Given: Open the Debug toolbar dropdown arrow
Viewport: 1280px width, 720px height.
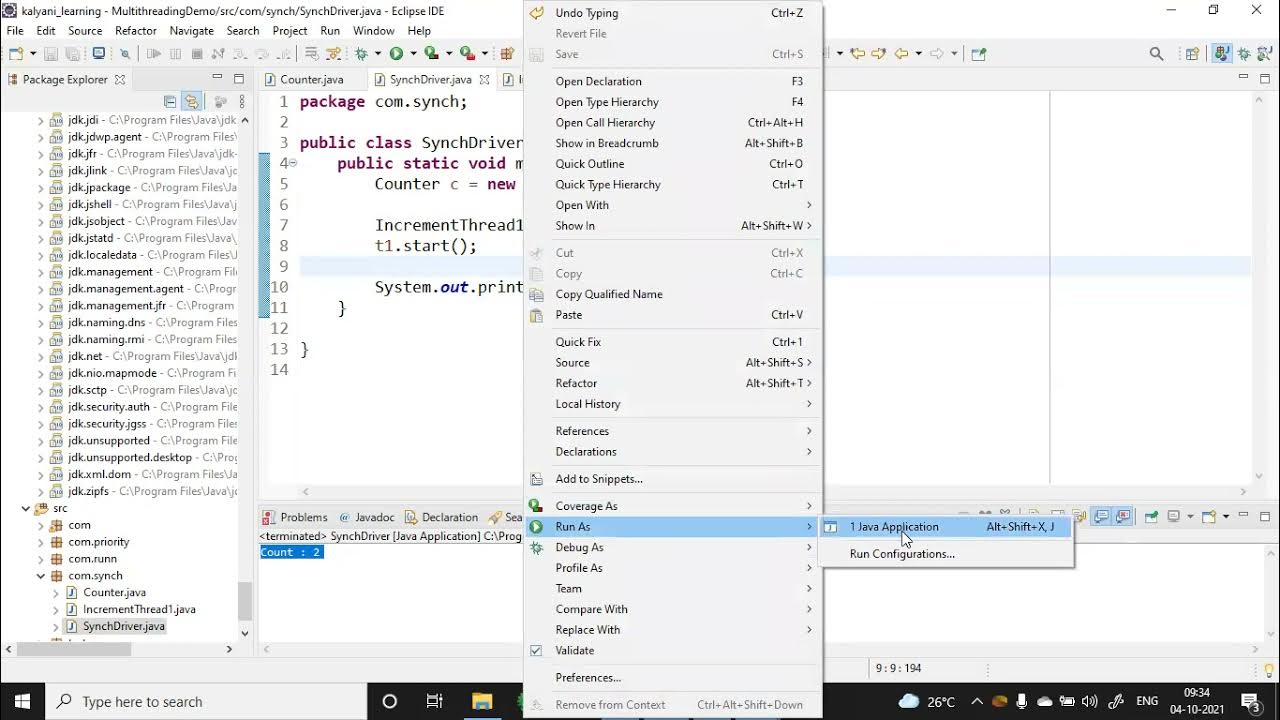Looking at the screenshot, I should [x=378, y=54].
